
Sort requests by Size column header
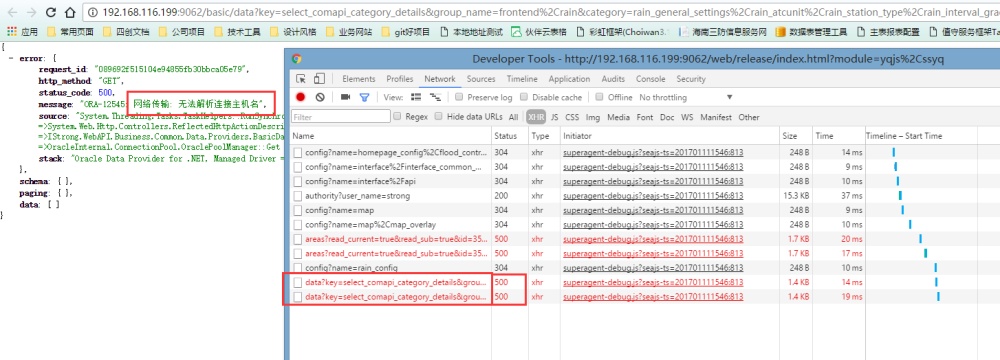coord(796,136)
